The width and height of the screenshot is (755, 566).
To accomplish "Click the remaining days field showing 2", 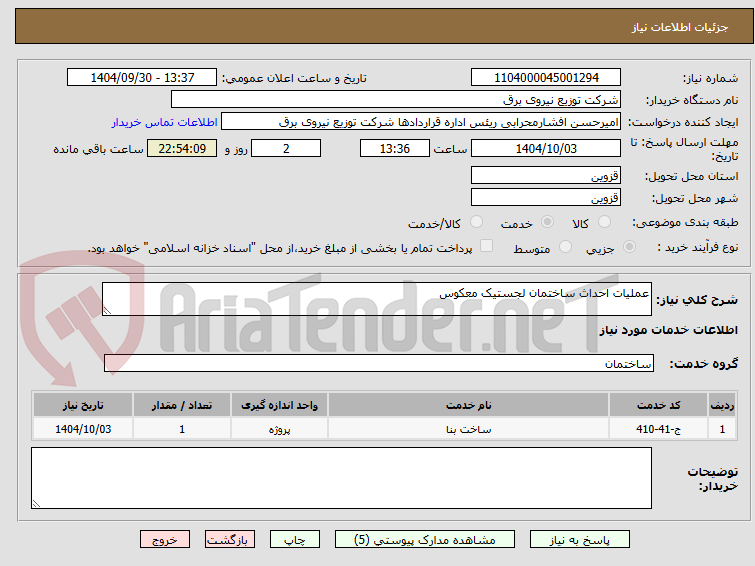I will pyautogui.click(x=286, y=148).
